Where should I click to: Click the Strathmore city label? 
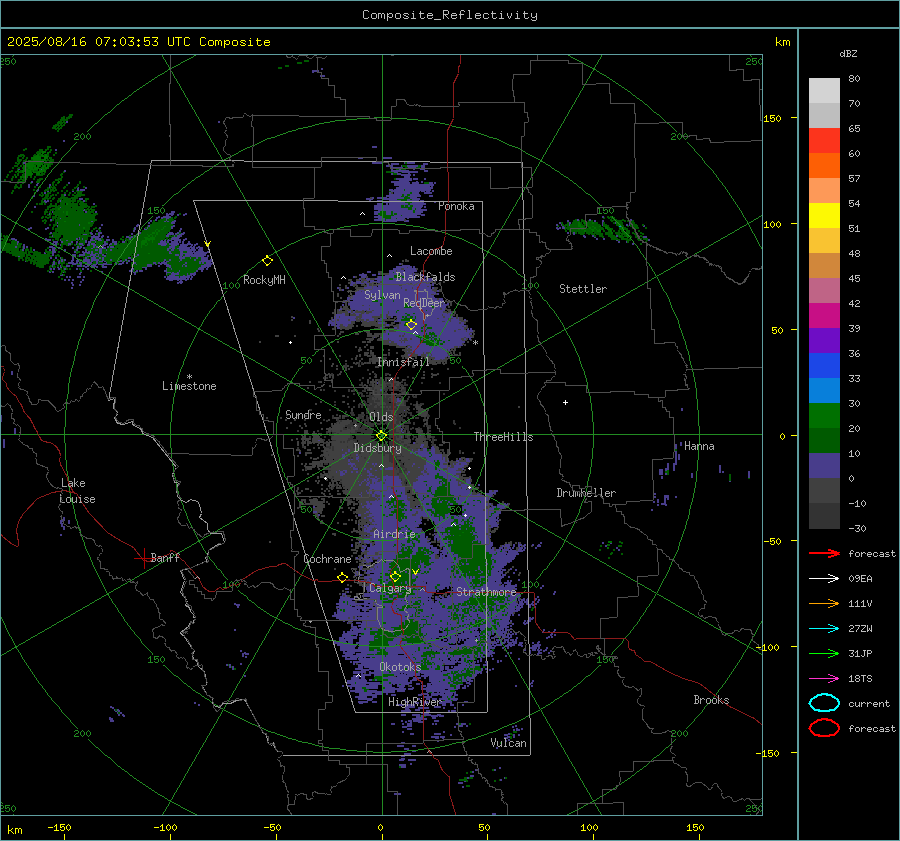pos(486,592)
